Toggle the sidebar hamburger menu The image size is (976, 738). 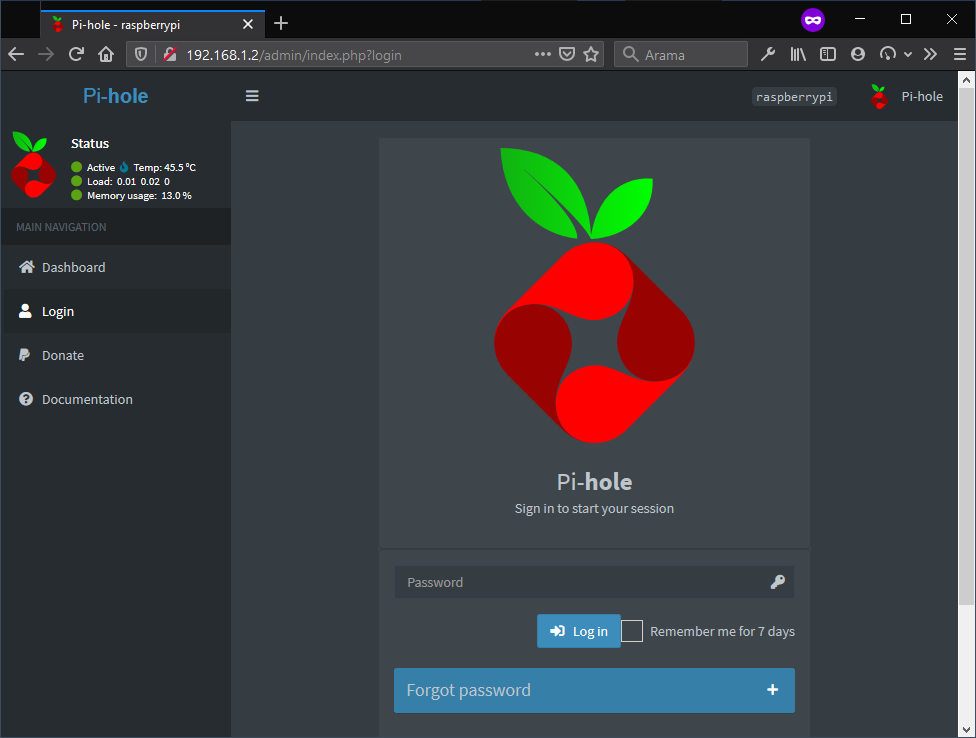(x=252, y=96)
